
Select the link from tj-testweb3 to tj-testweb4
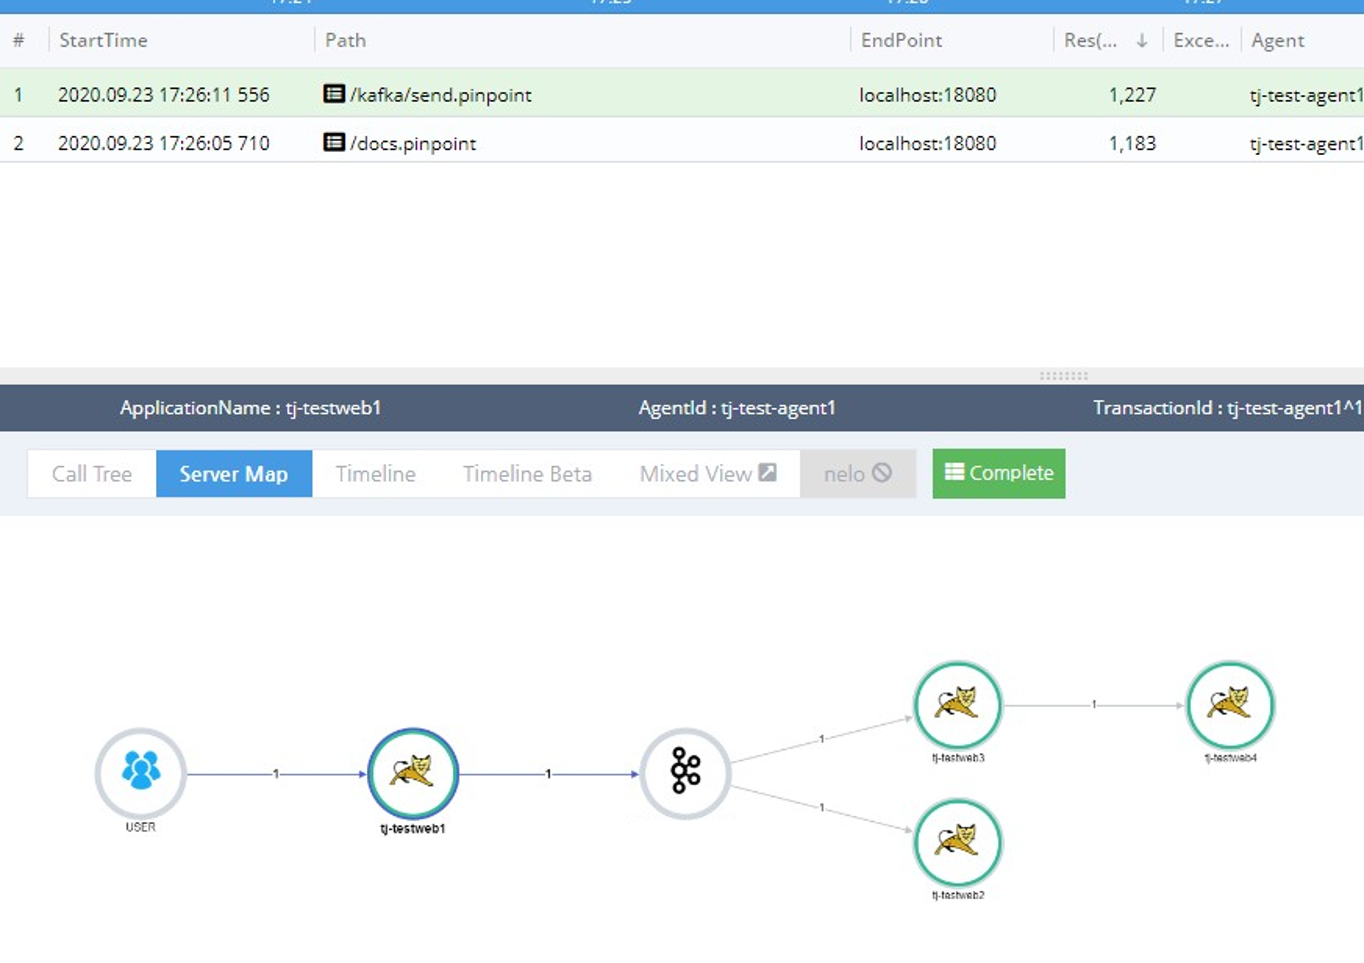coord(1094,705)
